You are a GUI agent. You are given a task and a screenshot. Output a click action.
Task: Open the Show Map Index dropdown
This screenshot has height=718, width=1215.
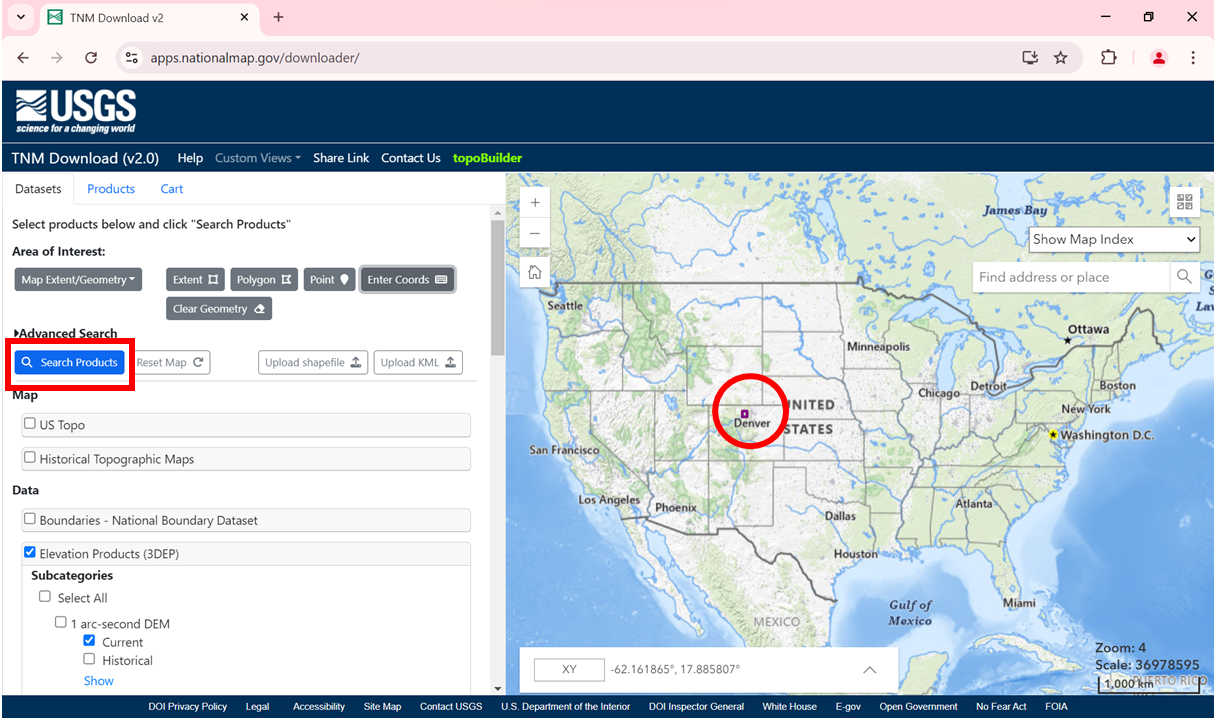tap(1114, 239)
